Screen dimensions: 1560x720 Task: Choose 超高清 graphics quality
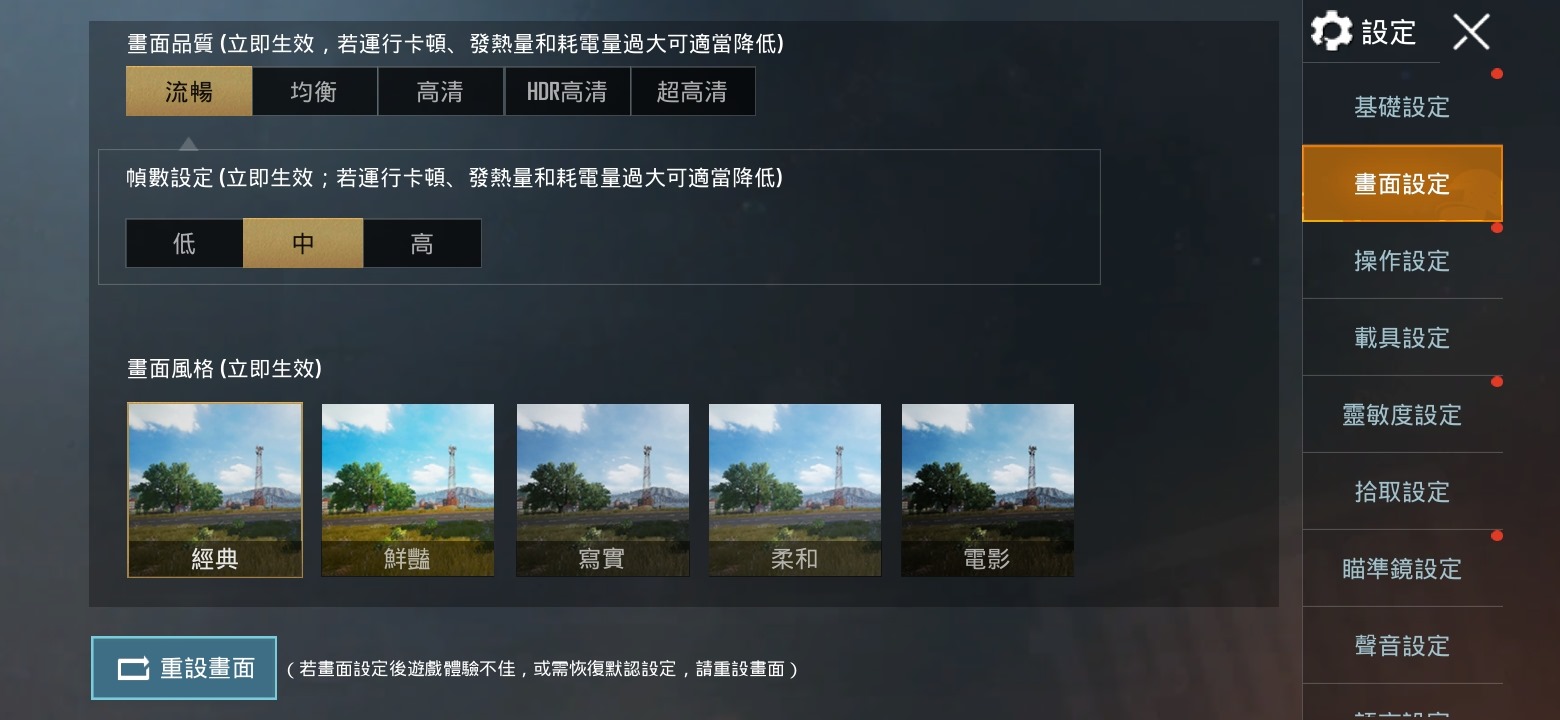[x=692, y=92]
